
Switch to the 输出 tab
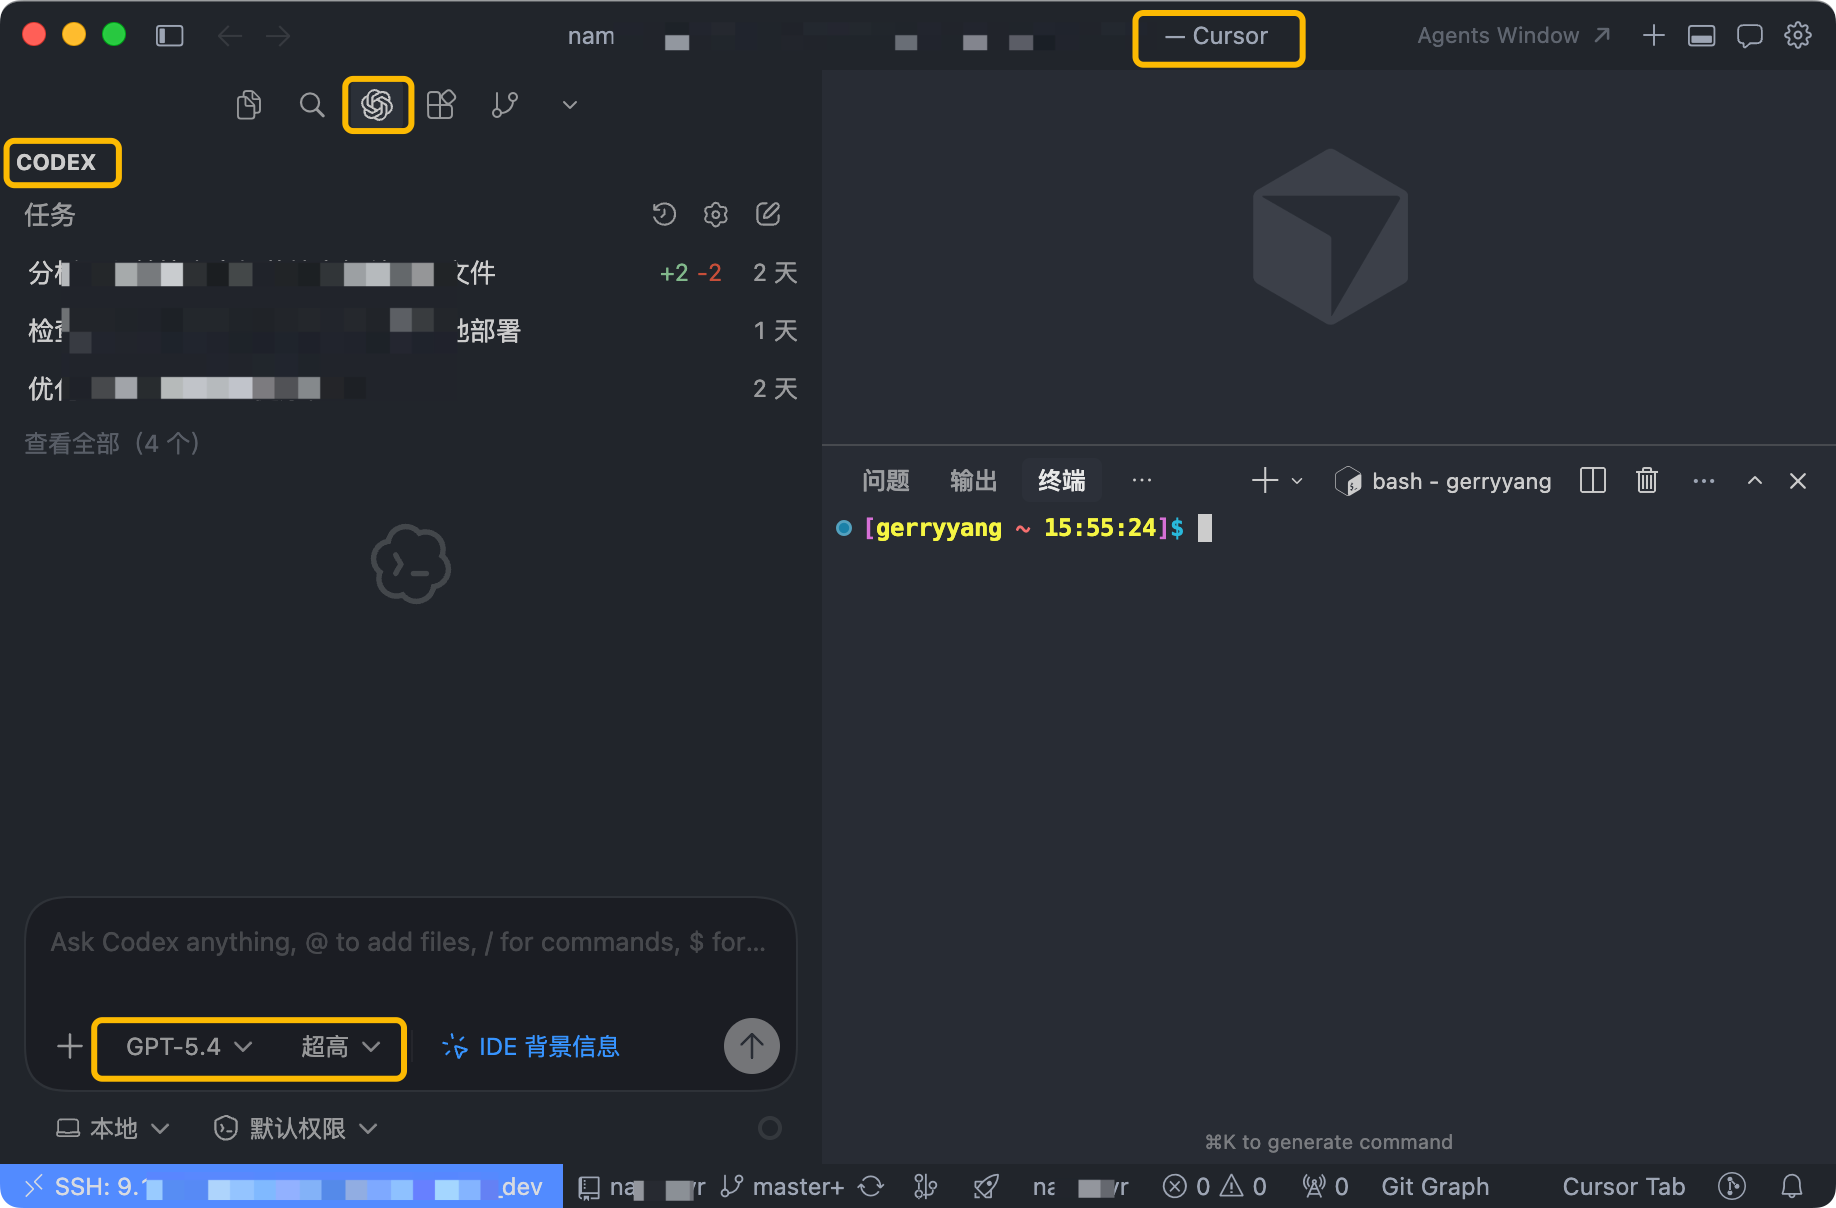click(973, 481)
